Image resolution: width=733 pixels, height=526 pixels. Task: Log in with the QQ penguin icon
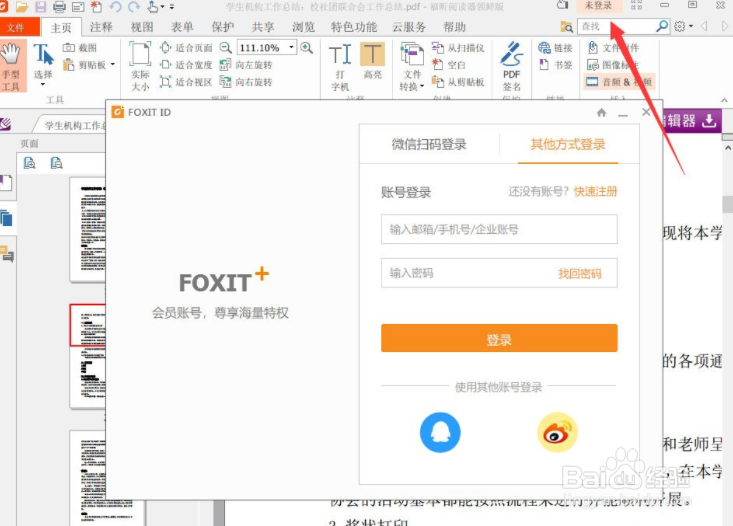440,432
